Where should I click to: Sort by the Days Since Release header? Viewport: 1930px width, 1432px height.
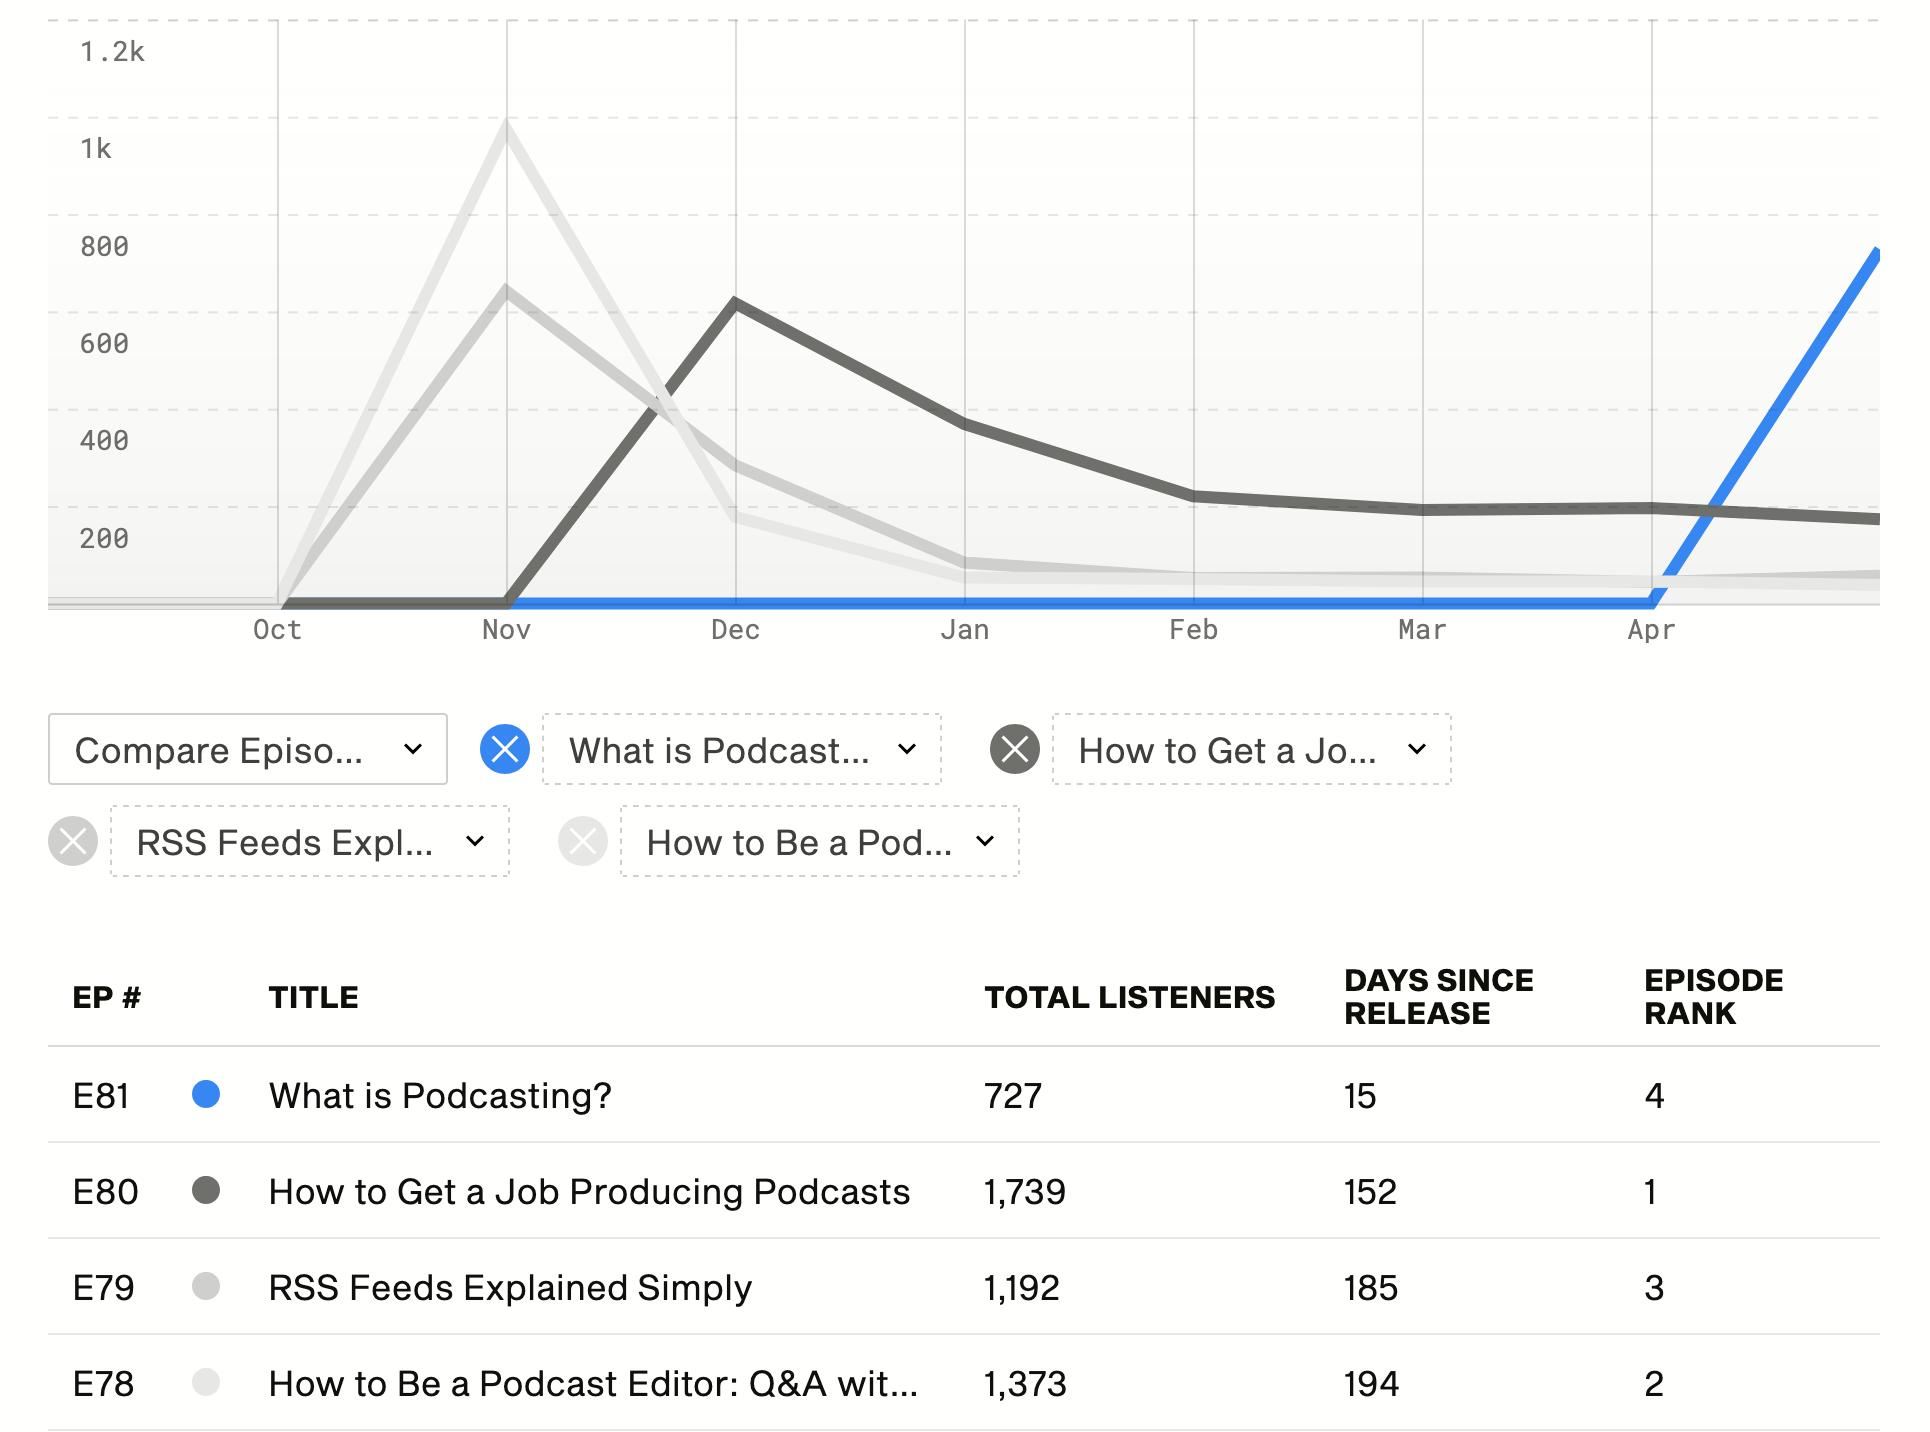click(x=1438, y=997)
